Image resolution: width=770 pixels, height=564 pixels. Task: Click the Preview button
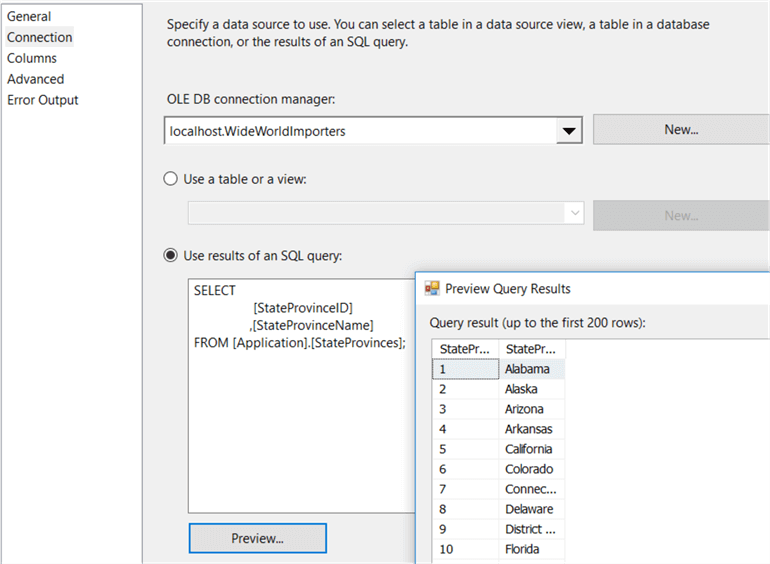(257, 538)
